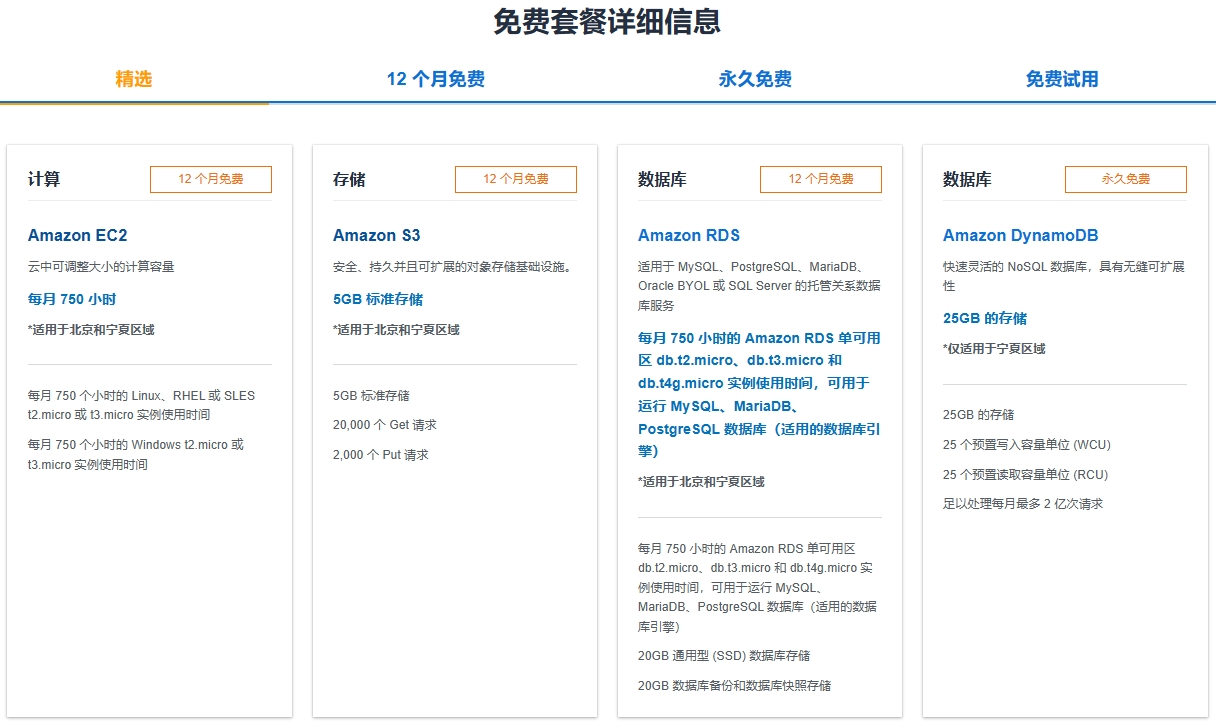Image resolution: width=1216 pixels, height=725 pixels.
Task: Click the 12 个月免费 badge on 数据库 card
Action: 821,179
